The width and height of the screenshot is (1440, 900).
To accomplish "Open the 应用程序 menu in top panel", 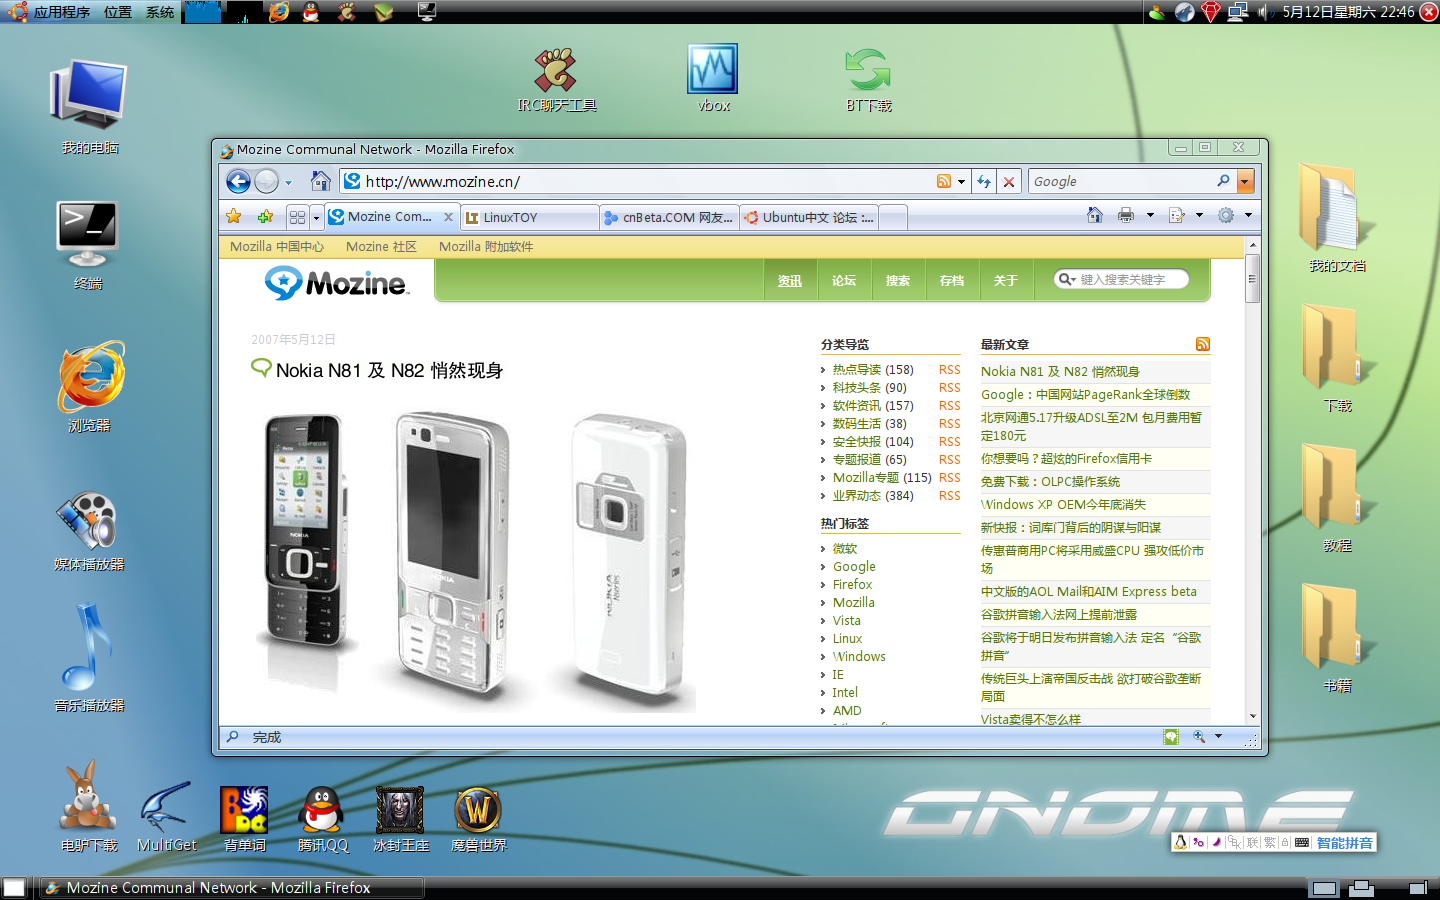I will [x=62, y=12].
